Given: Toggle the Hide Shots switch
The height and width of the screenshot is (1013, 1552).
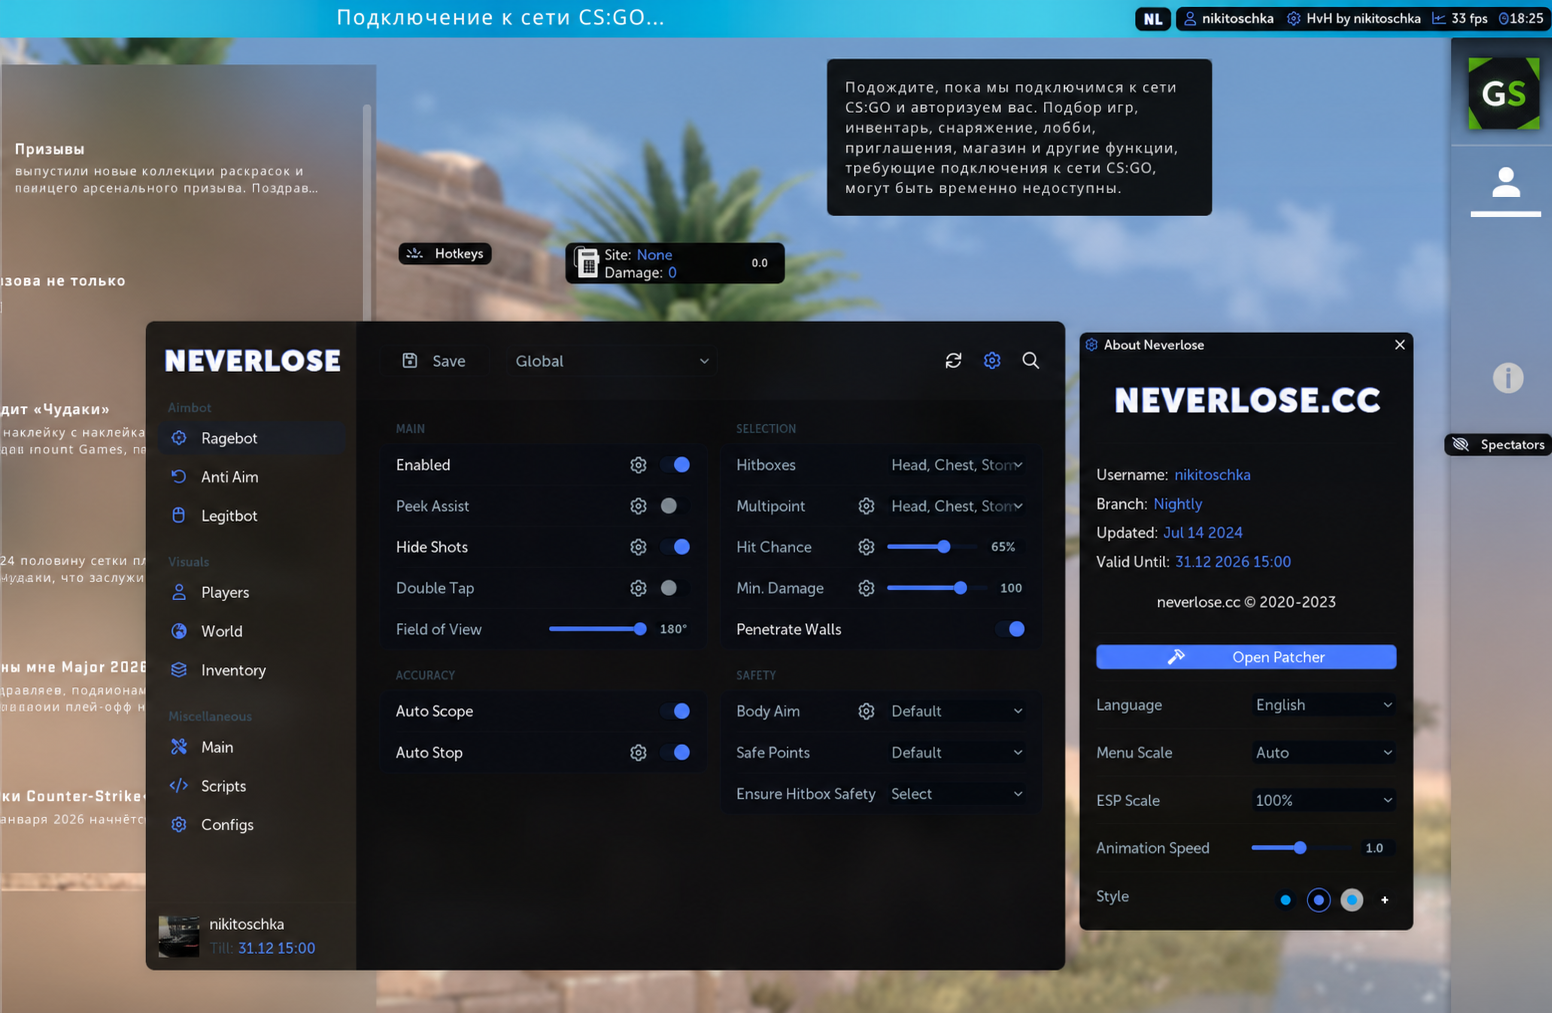Looking at the screenshot, I should [676, 547].
